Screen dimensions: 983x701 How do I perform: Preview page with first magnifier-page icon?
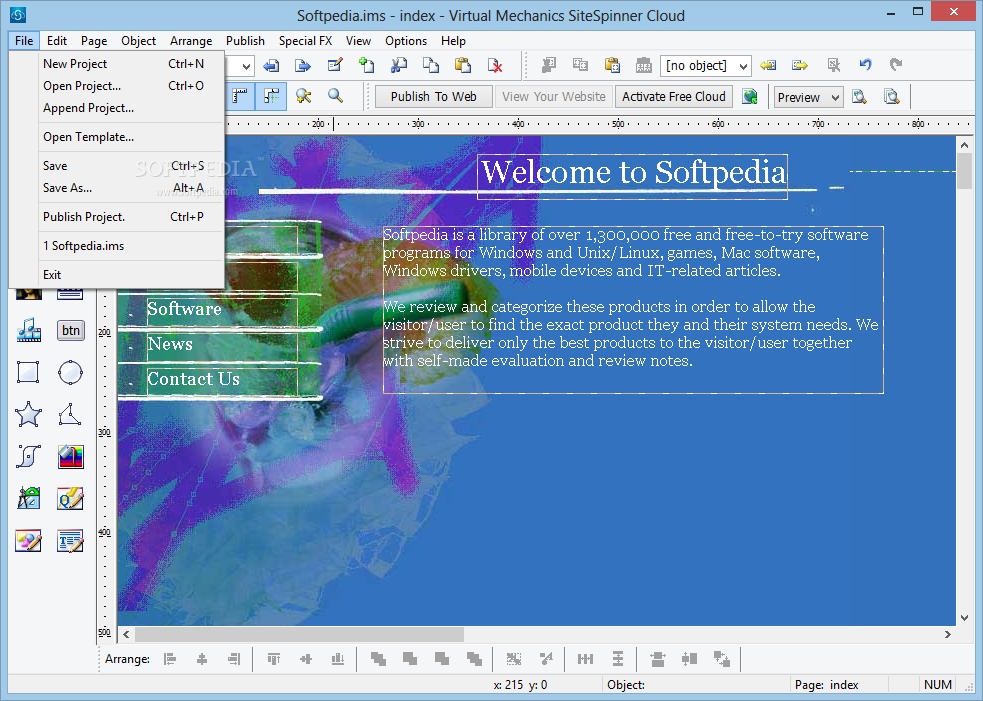859,97
